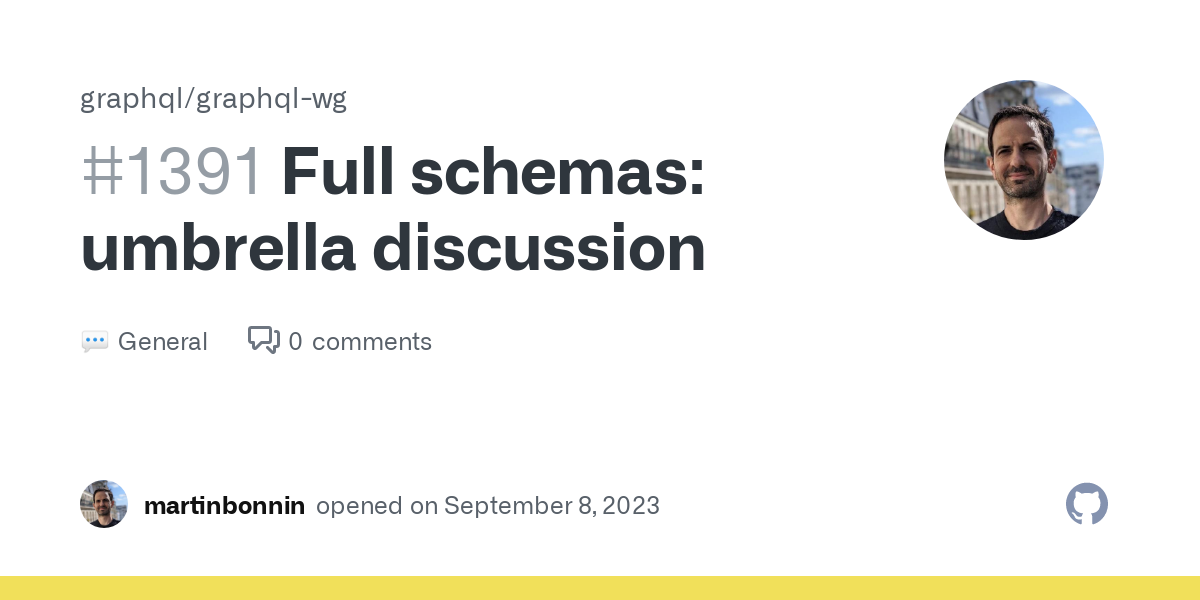Click 'umbrella discussion' title text
The width and height of the screenshot is (1200, 600).
coord(393,249)
